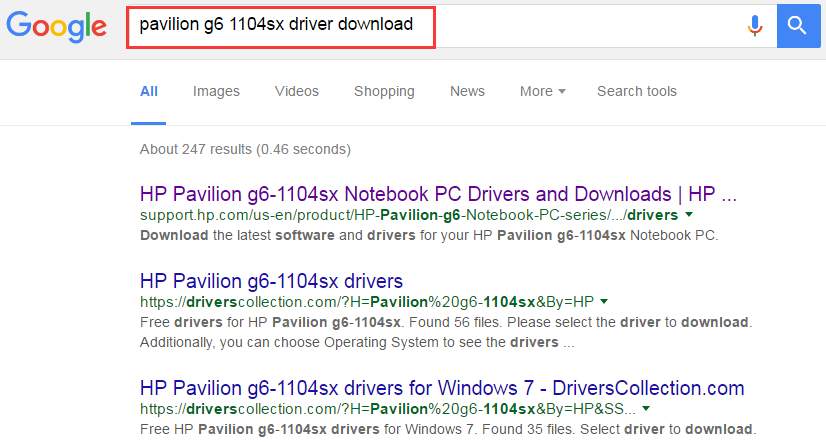Select the All tab

coord(149,92)
